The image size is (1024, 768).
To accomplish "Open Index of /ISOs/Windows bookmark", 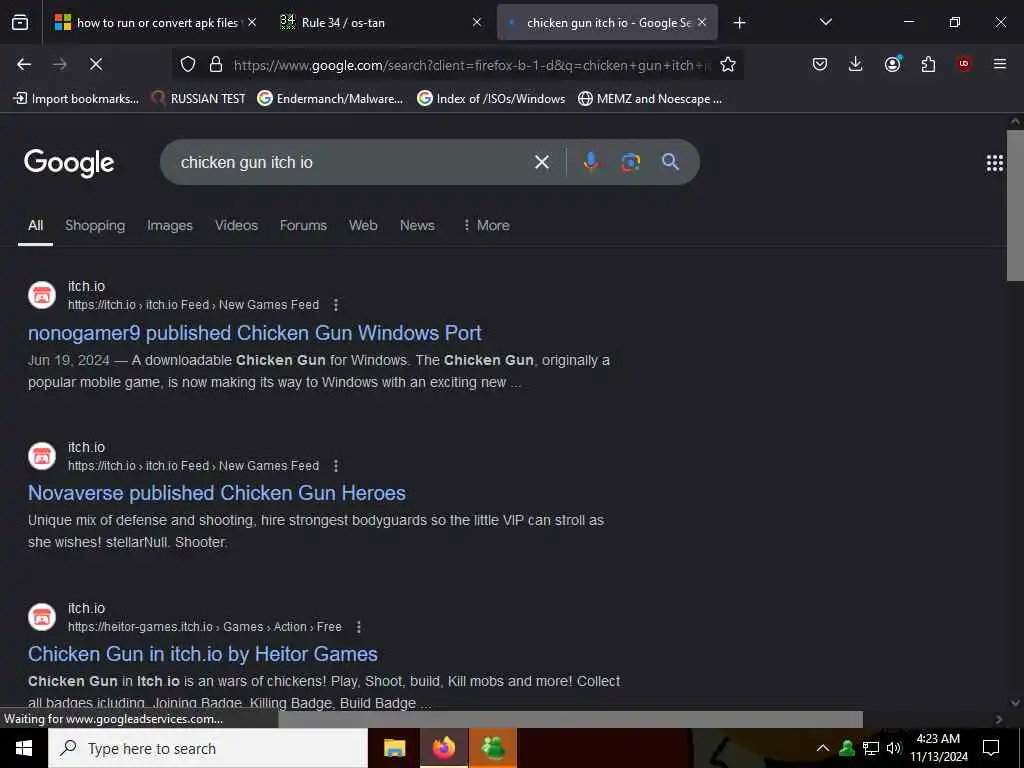I will point(491,99).
